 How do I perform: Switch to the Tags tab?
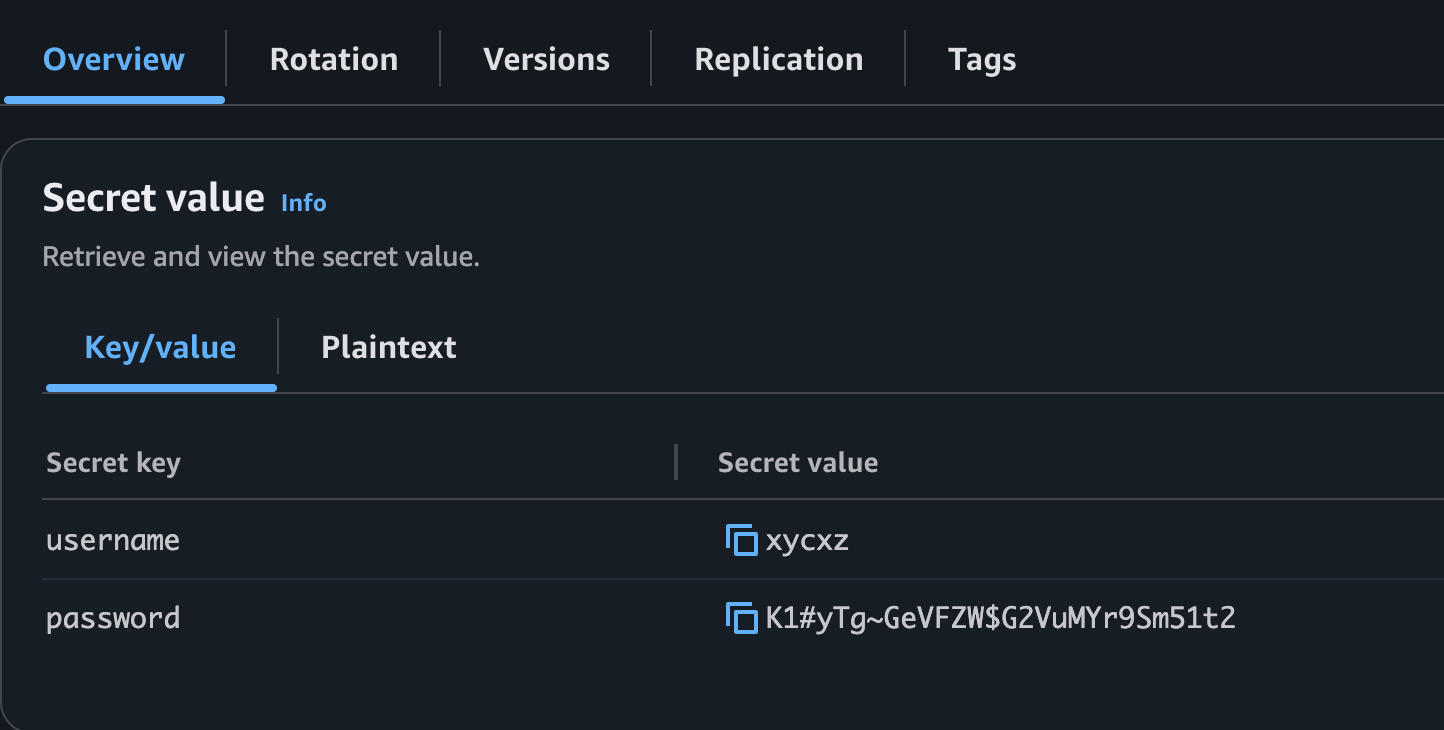[x=981, y=58]
